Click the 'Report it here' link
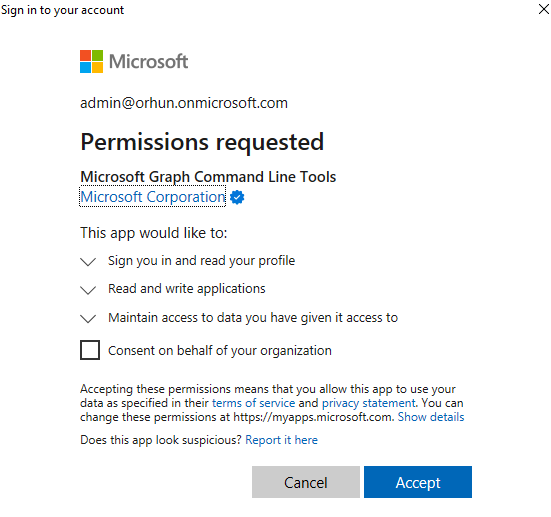Viewport: 551px width, 517px height. 281,440
